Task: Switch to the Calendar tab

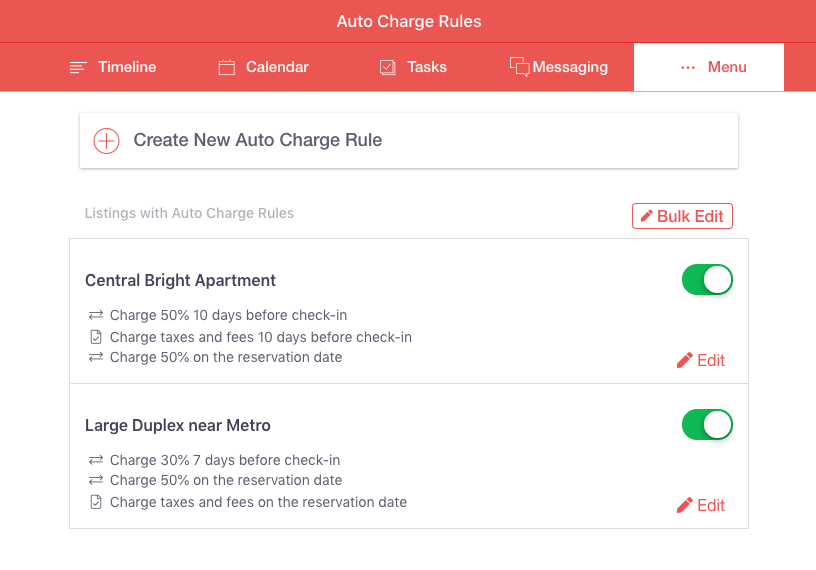Action: (x=263, y=67)
